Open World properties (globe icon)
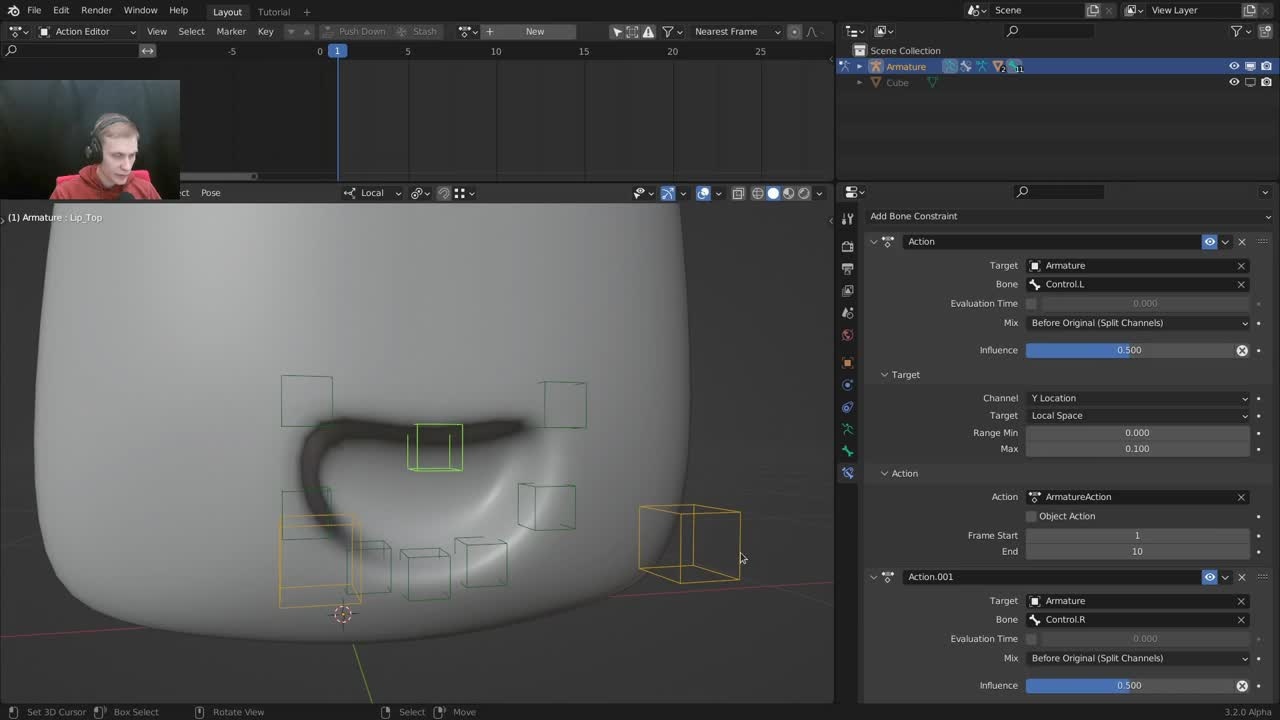The height and width of the screenshot is (720, 1280). pos(847,335)
